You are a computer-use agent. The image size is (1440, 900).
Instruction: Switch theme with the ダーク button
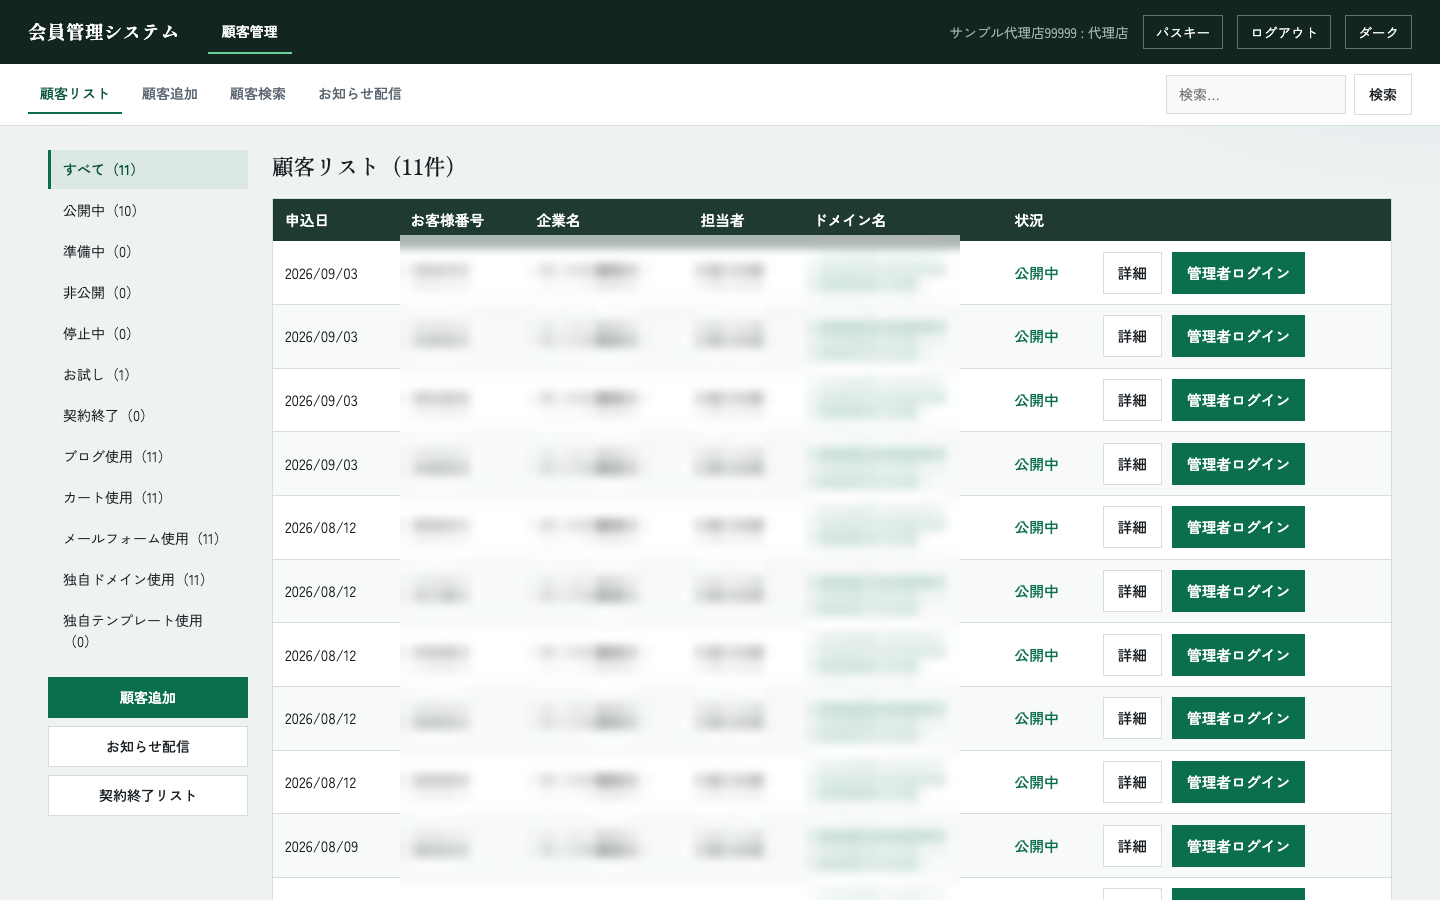coord(1378,32)
